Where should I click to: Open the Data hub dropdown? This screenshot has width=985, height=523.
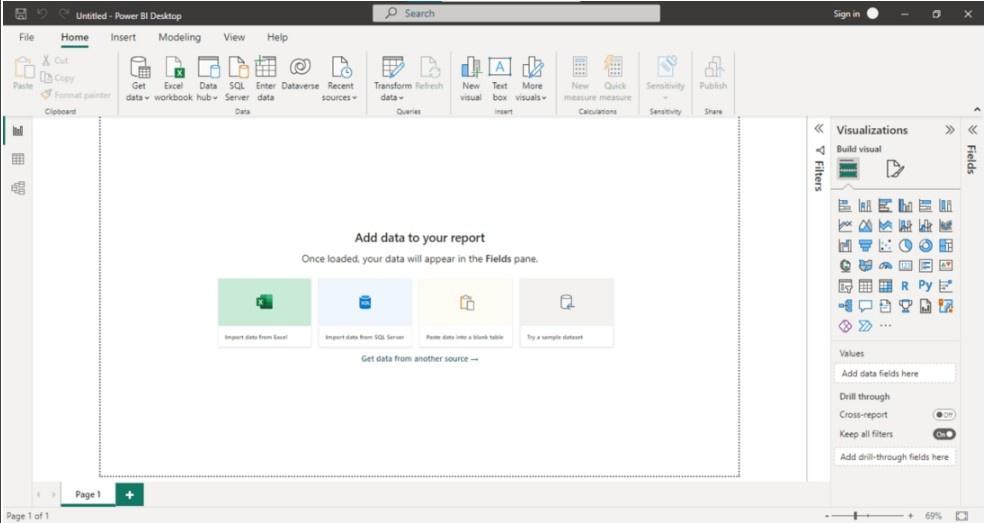(207, 78)
